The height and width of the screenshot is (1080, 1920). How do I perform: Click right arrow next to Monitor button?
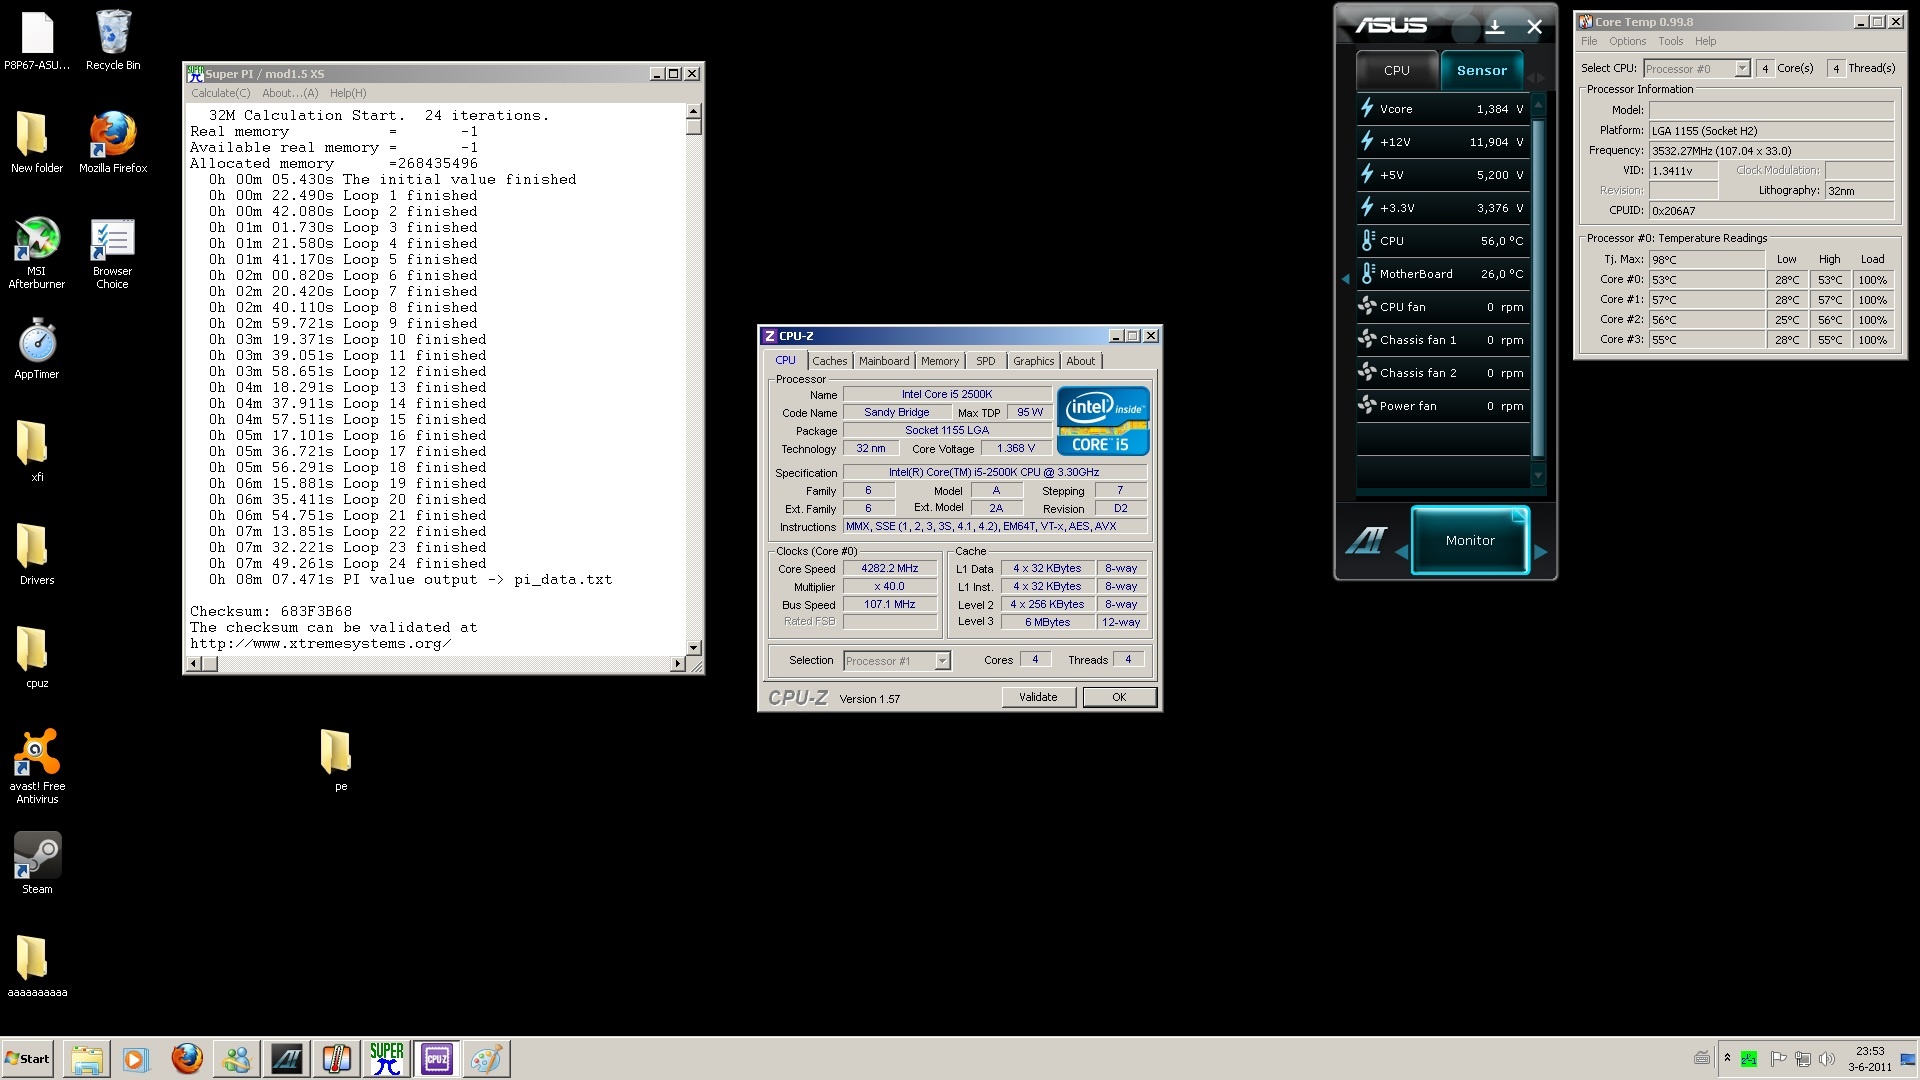[x=1541, y=551]
